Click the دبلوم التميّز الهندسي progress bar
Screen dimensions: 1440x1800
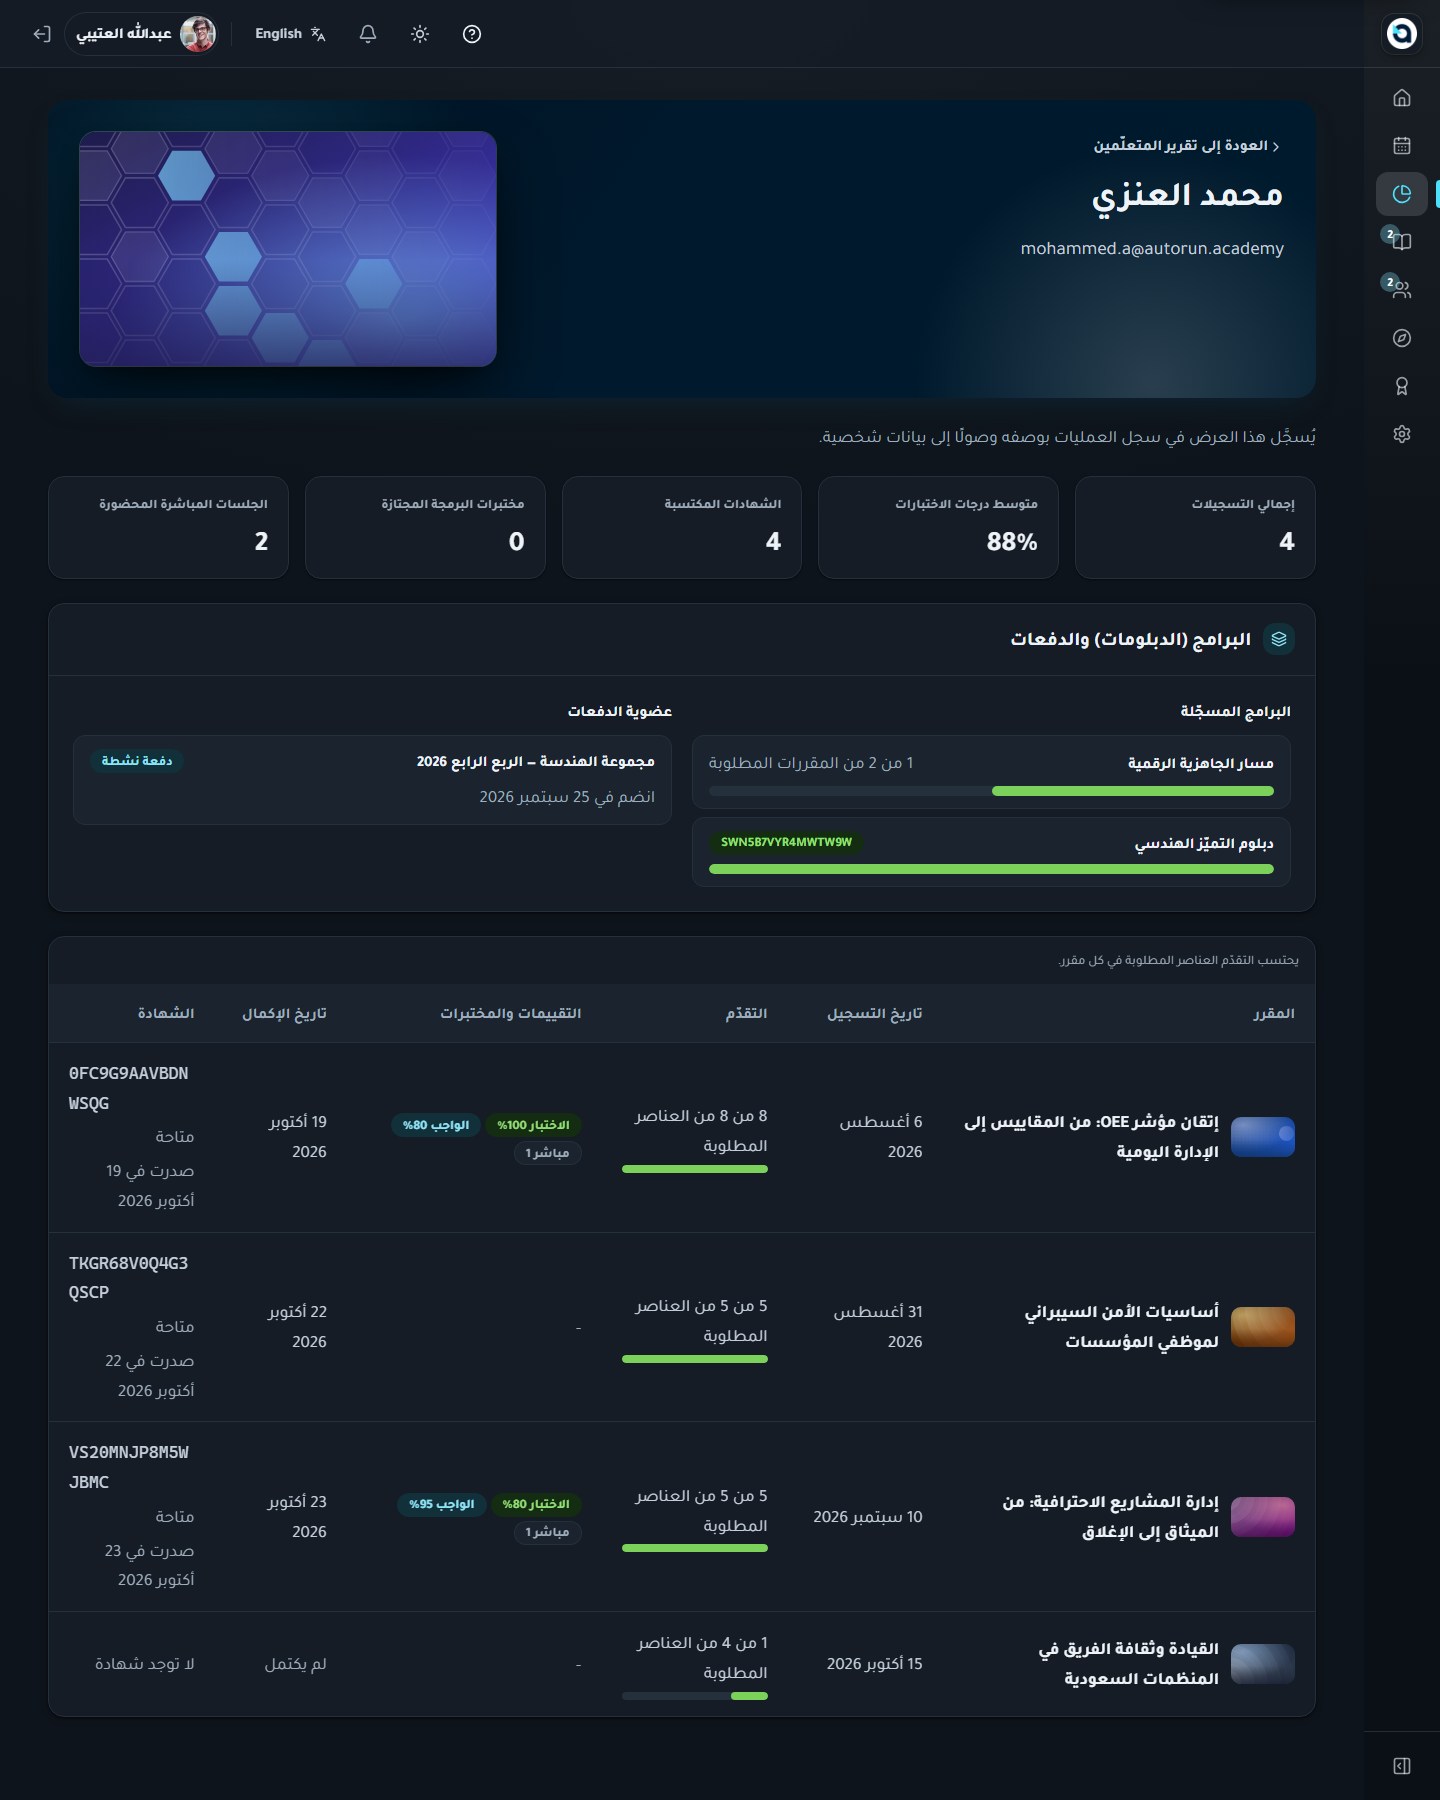point(991,869)
